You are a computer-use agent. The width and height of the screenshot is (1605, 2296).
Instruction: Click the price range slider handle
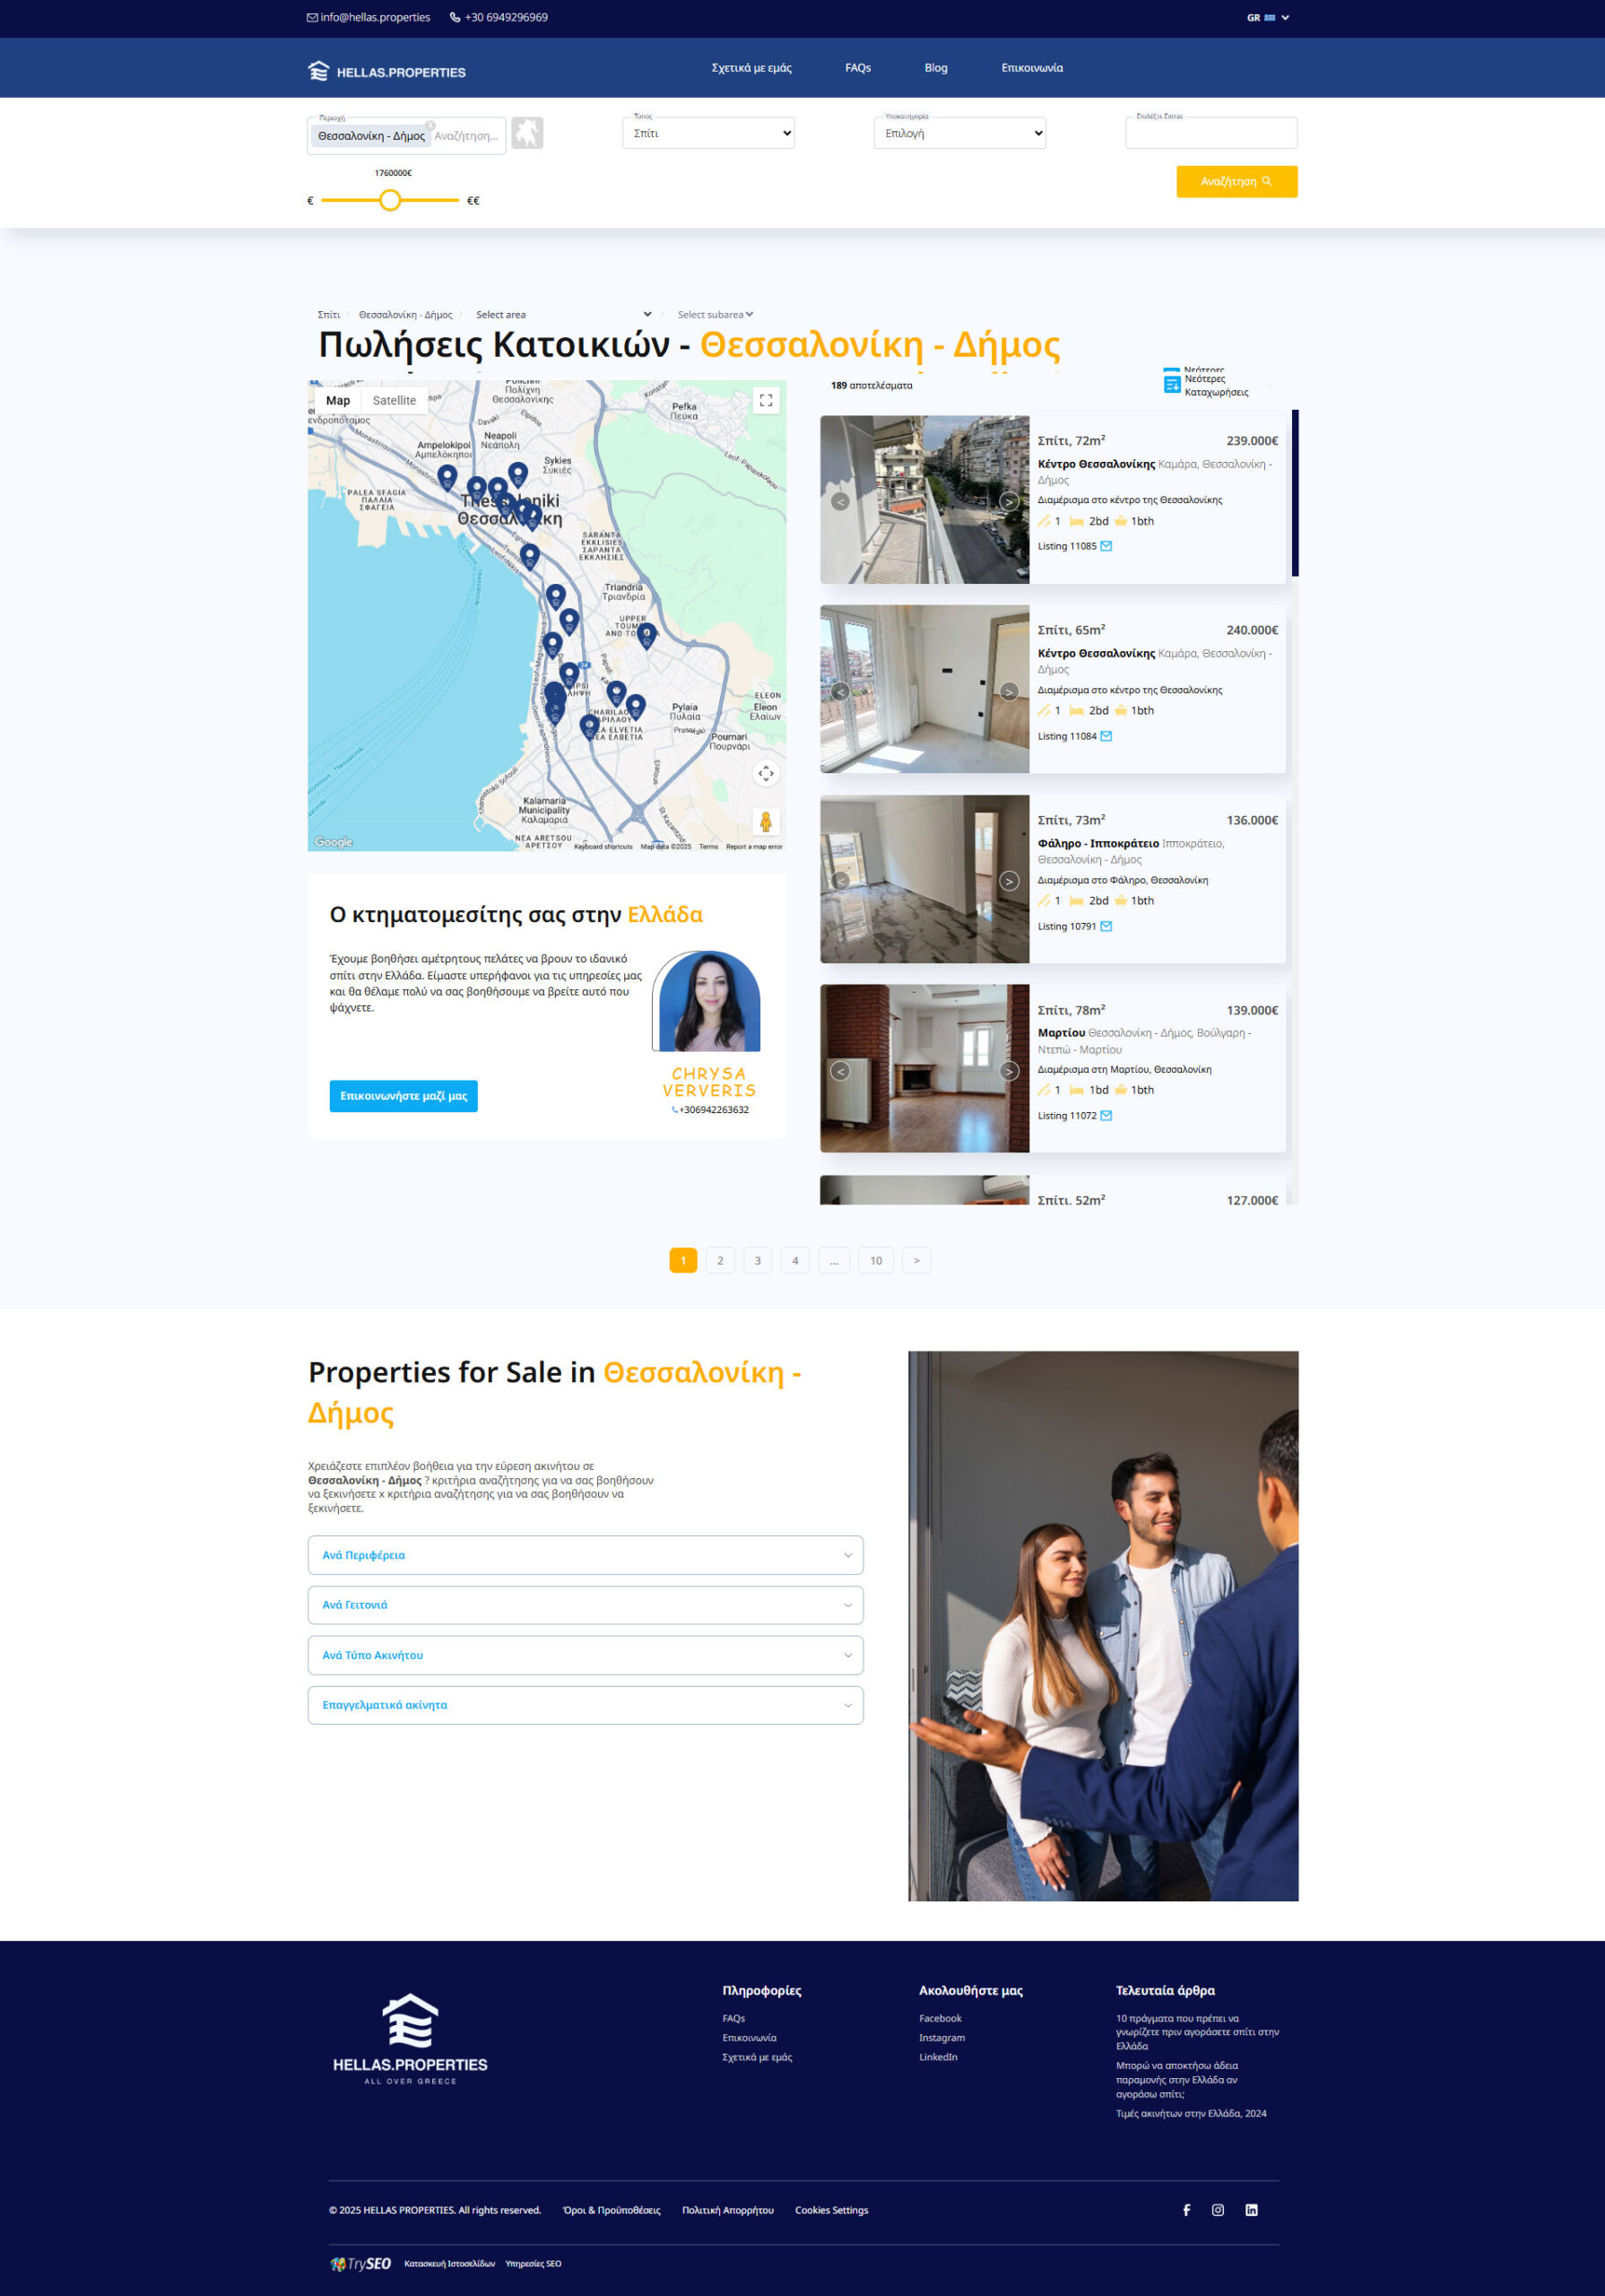390,201
